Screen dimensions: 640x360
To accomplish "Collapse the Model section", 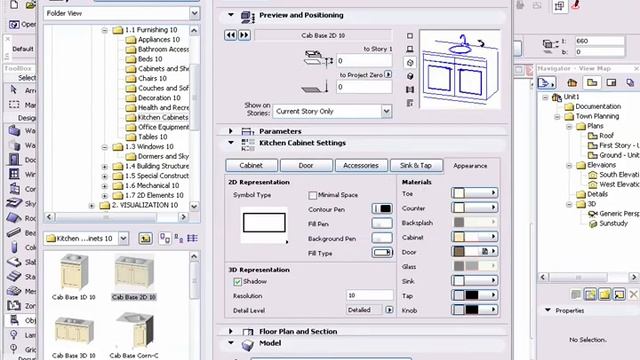I will click(231, 343).
